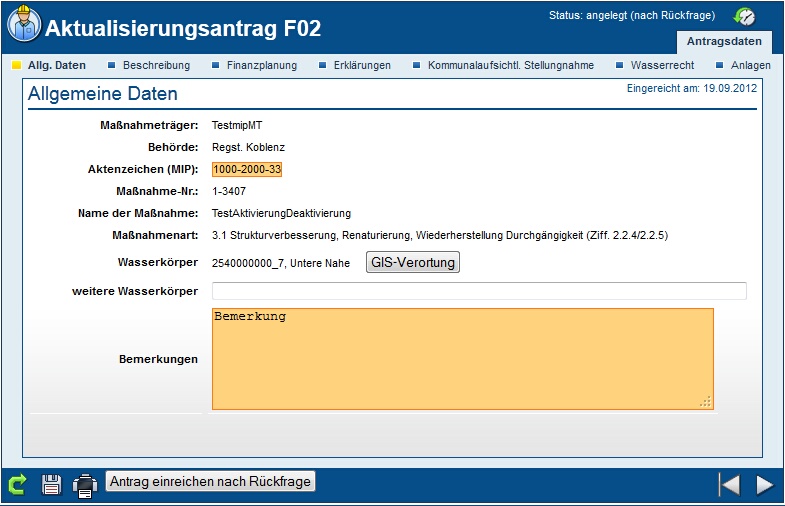Open Kommunalaufsichtl. Stellungnahme section

click(504, 65)
